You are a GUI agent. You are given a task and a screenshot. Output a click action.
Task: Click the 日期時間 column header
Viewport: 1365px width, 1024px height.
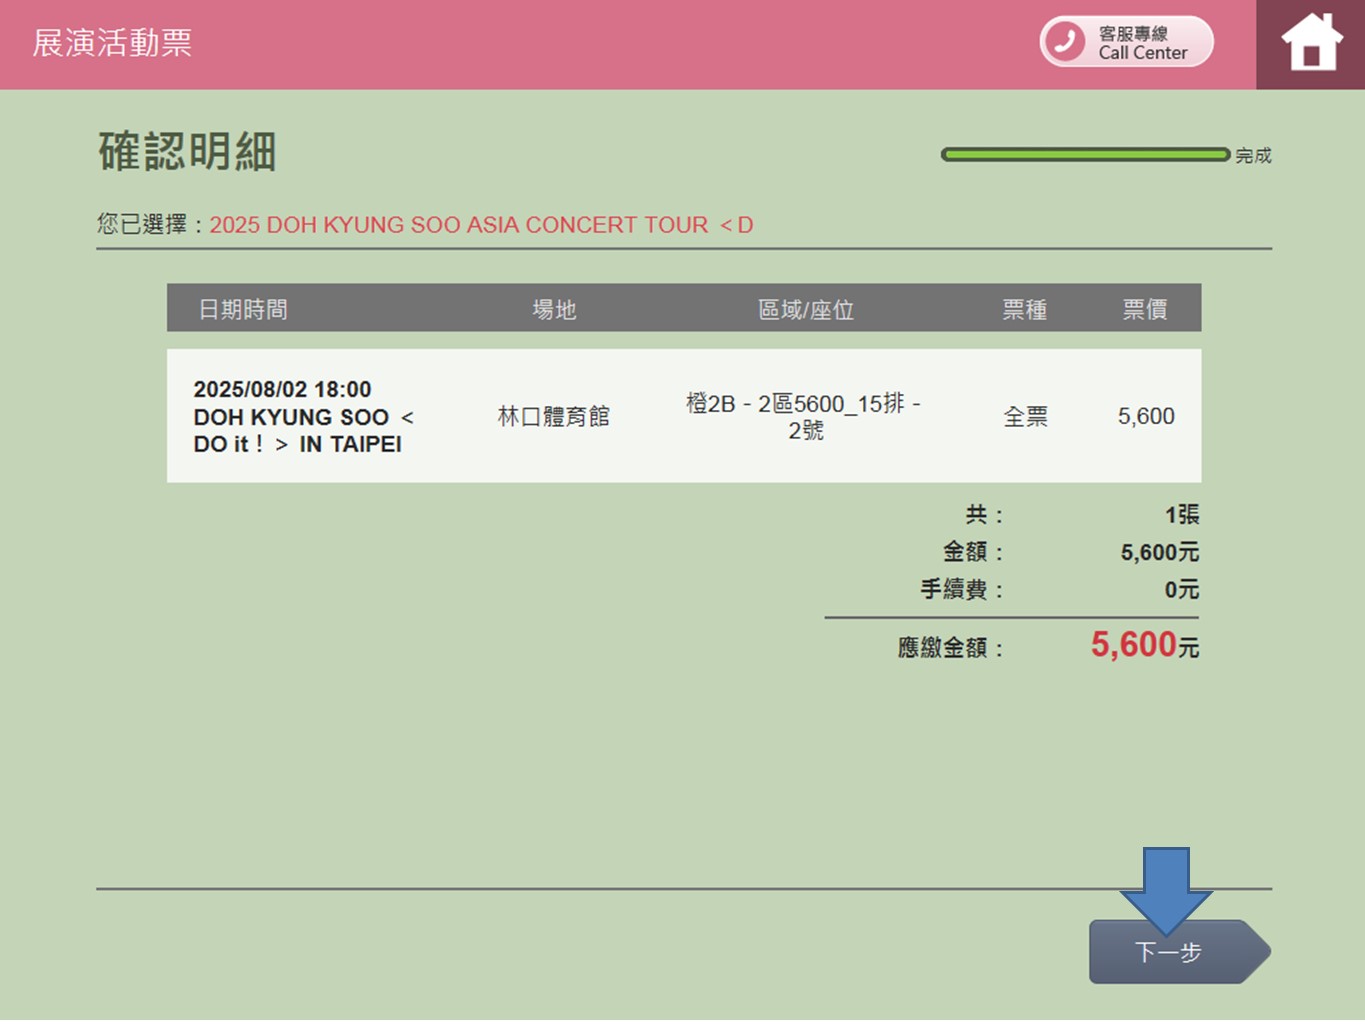coord(243,309)
